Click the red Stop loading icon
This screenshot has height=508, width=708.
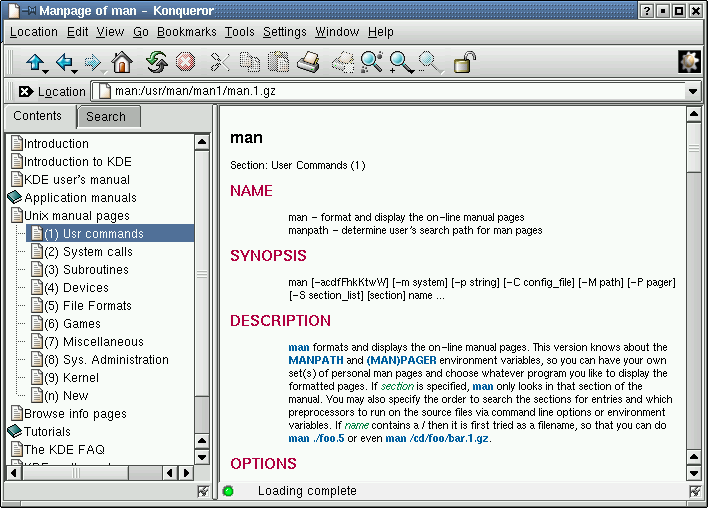(x=184, y=63)
